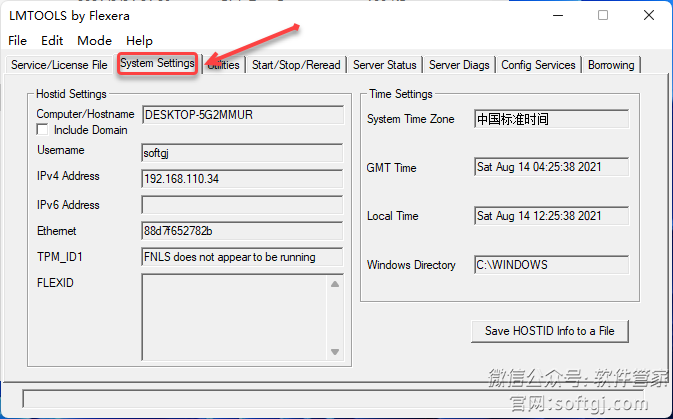
Task: Select the Start/Stop/Reread tab
Action: click(x=296, y=65)
